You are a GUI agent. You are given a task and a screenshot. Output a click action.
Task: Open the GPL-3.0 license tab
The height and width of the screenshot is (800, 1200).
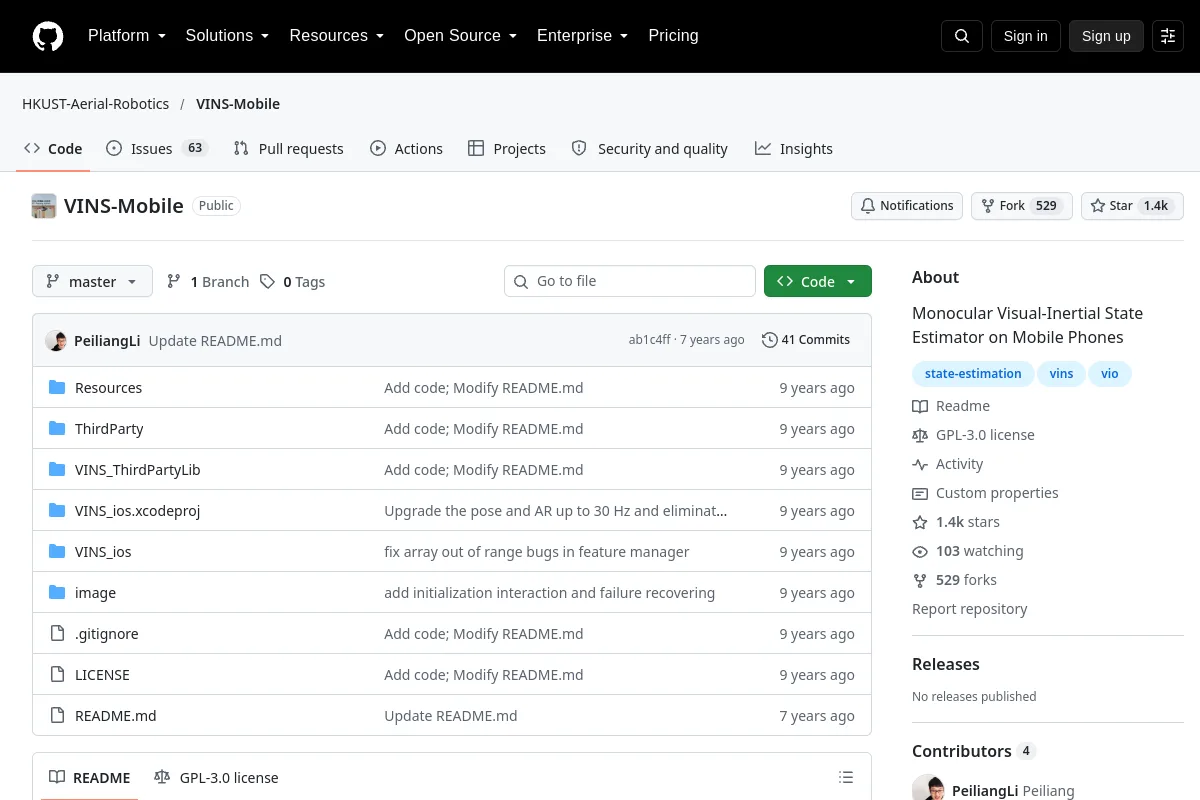pos(216,778)
